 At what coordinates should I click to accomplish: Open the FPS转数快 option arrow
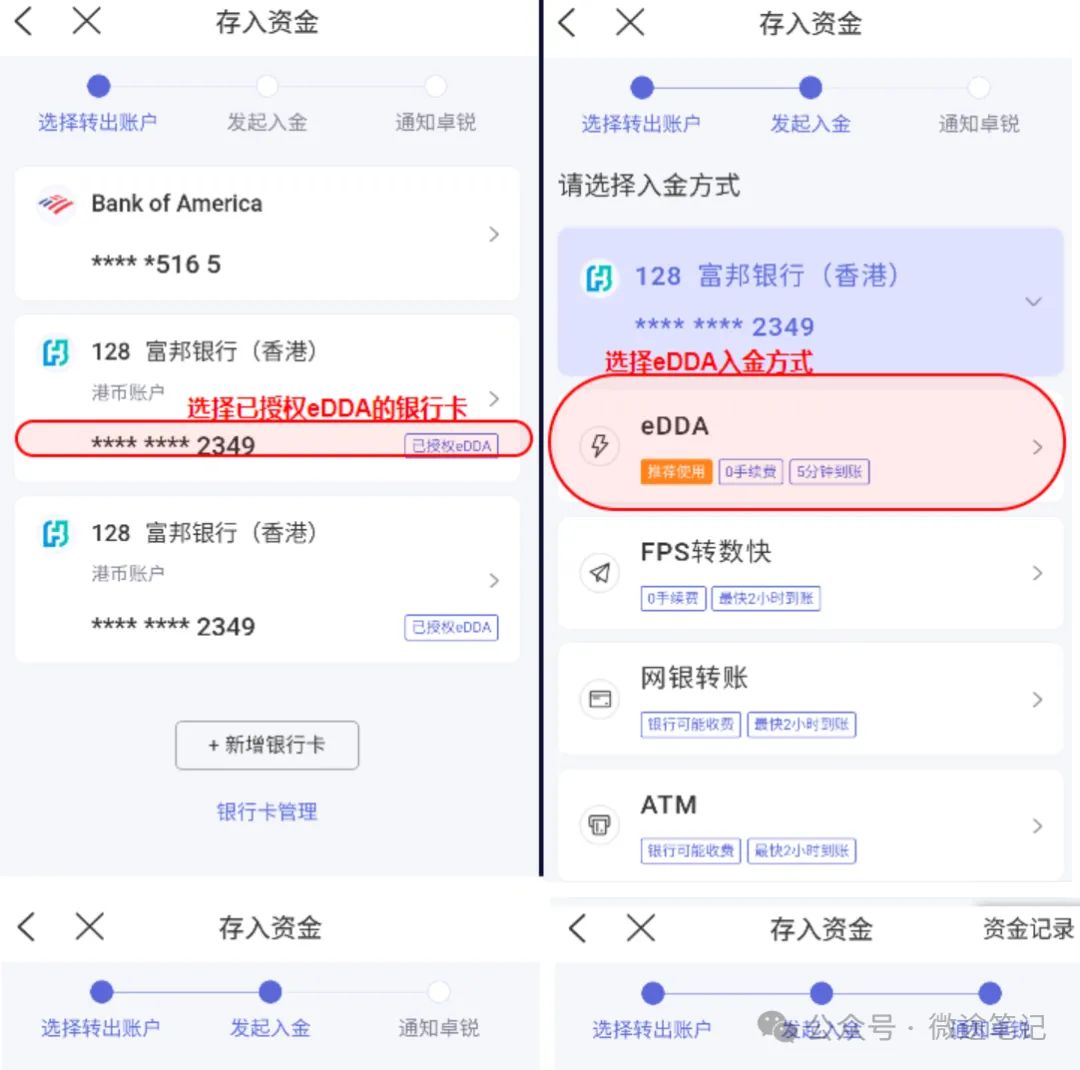[1037, 573]
